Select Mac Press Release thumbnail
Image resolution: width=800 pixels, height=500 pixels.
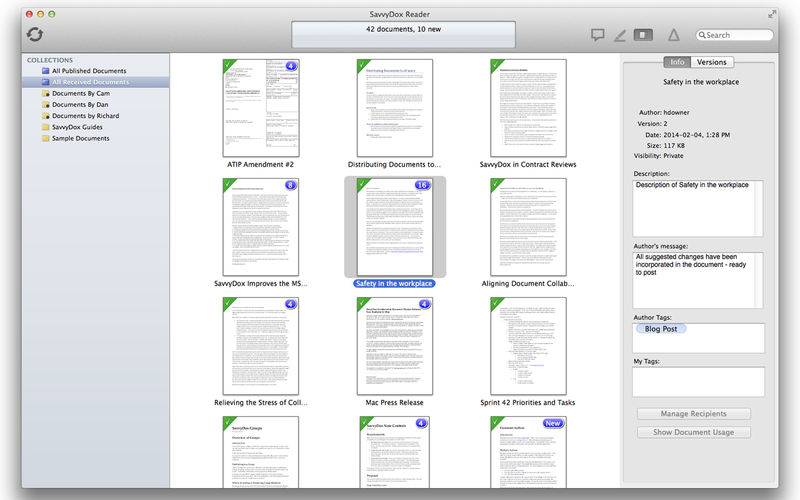click(x=394, y=346)
